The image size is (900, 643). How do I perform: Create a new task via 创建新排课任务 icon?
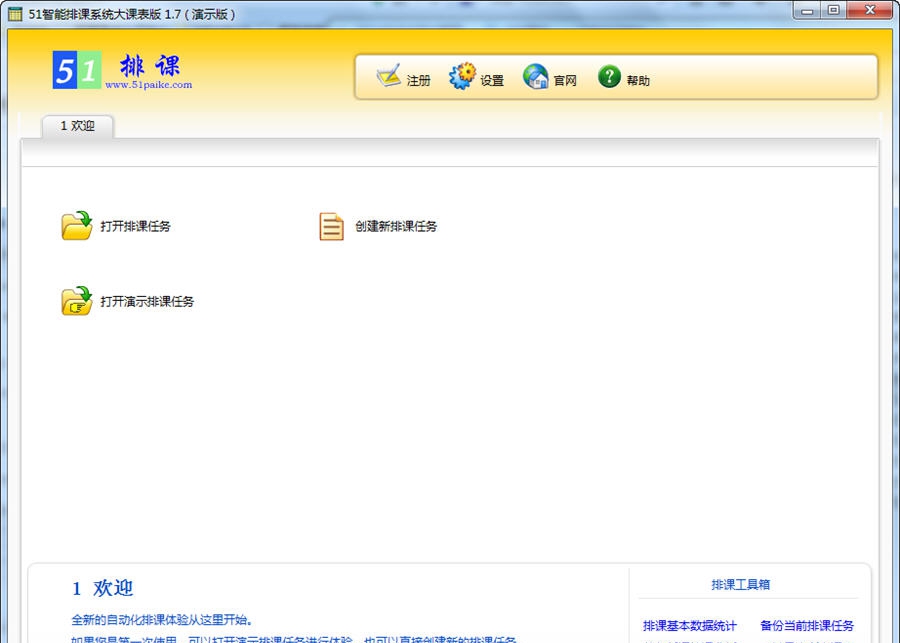tap(331, 225)
